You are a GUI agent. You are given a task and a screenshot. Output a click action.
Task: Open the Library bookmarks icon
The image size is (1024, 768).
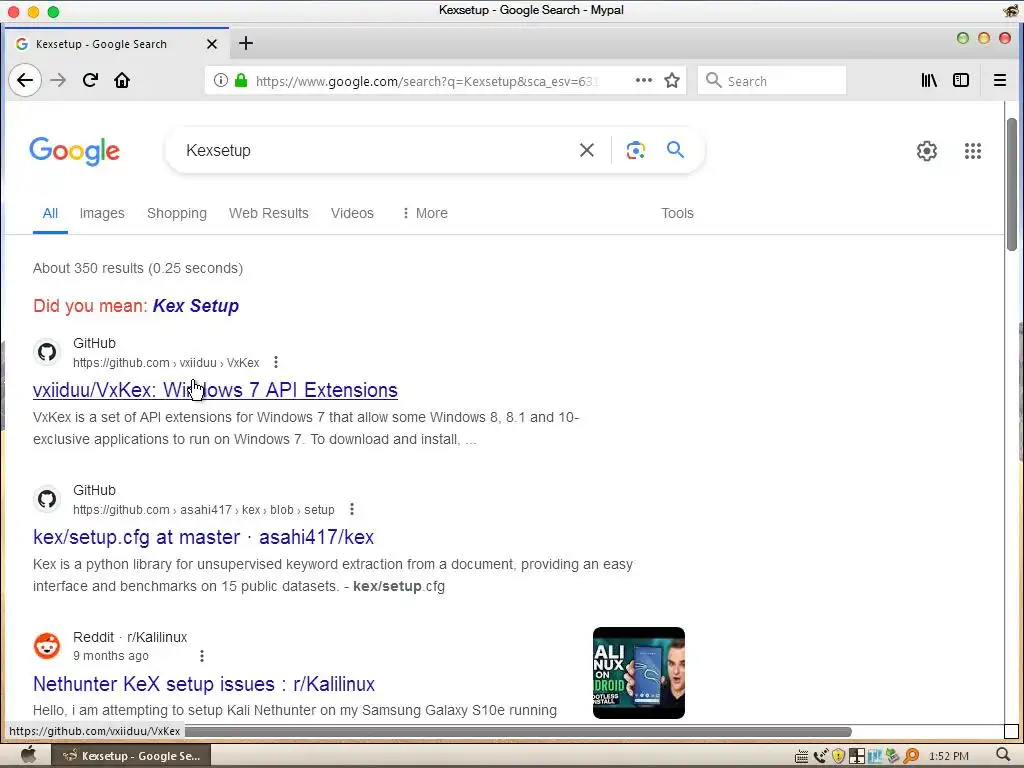[929, 80]
